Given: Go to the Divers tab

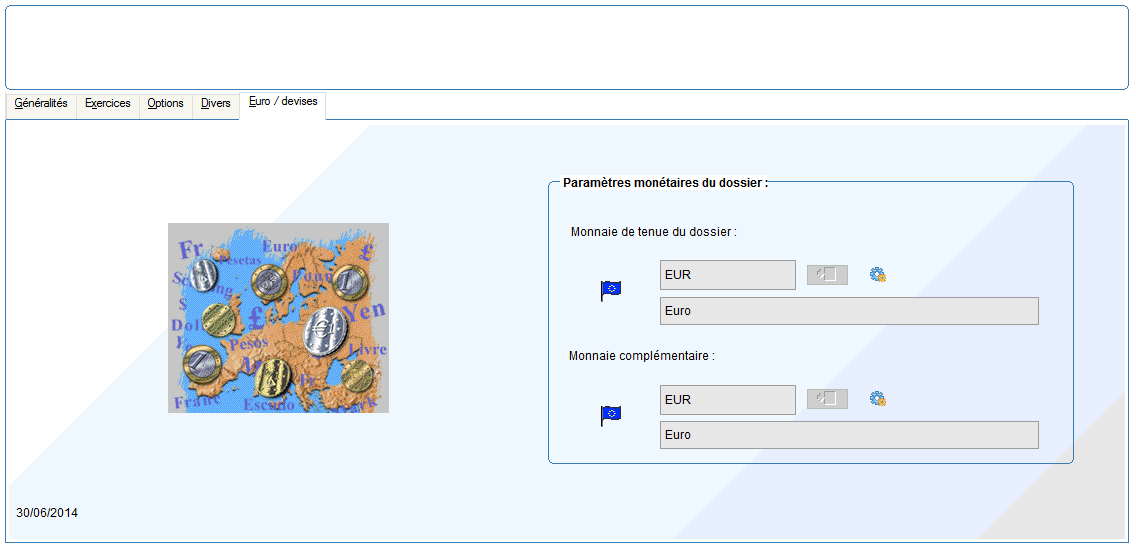Looking at the screenshot, I should pos(216,104).
